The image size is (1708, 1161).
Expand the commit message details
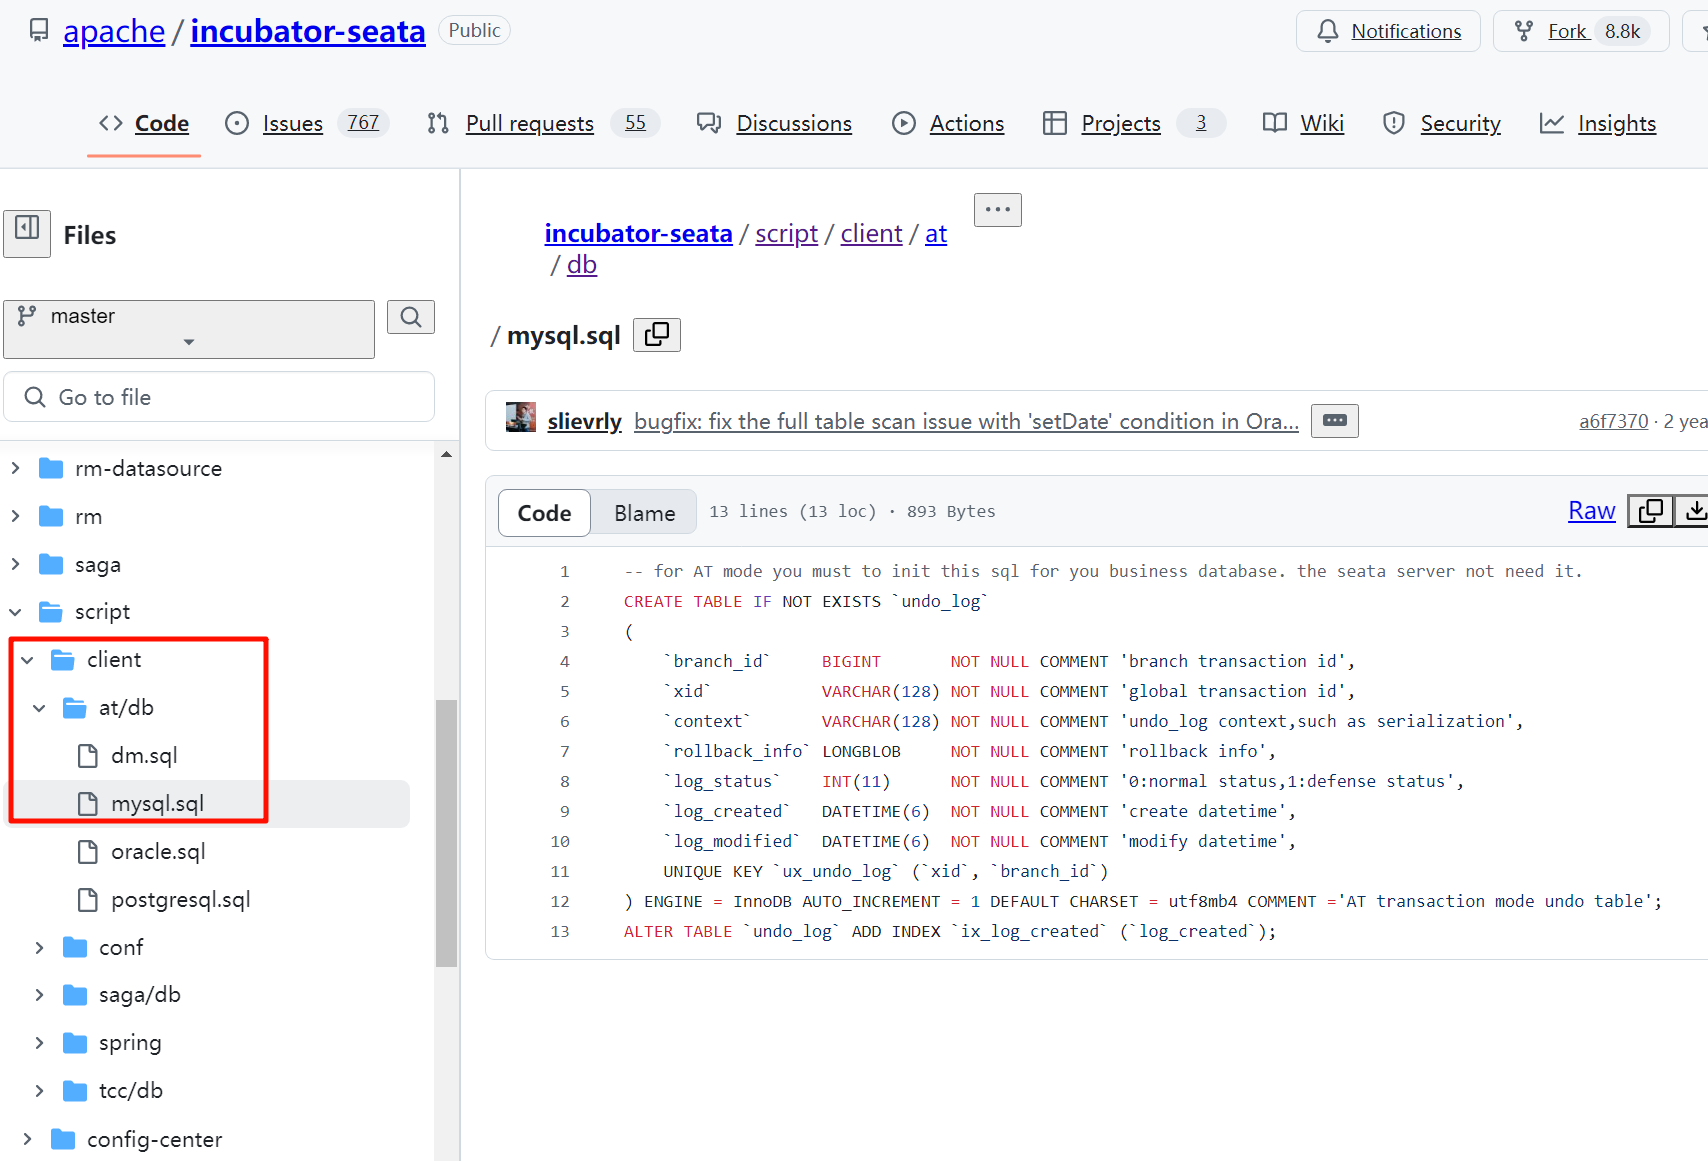(x=1335, y=421)
